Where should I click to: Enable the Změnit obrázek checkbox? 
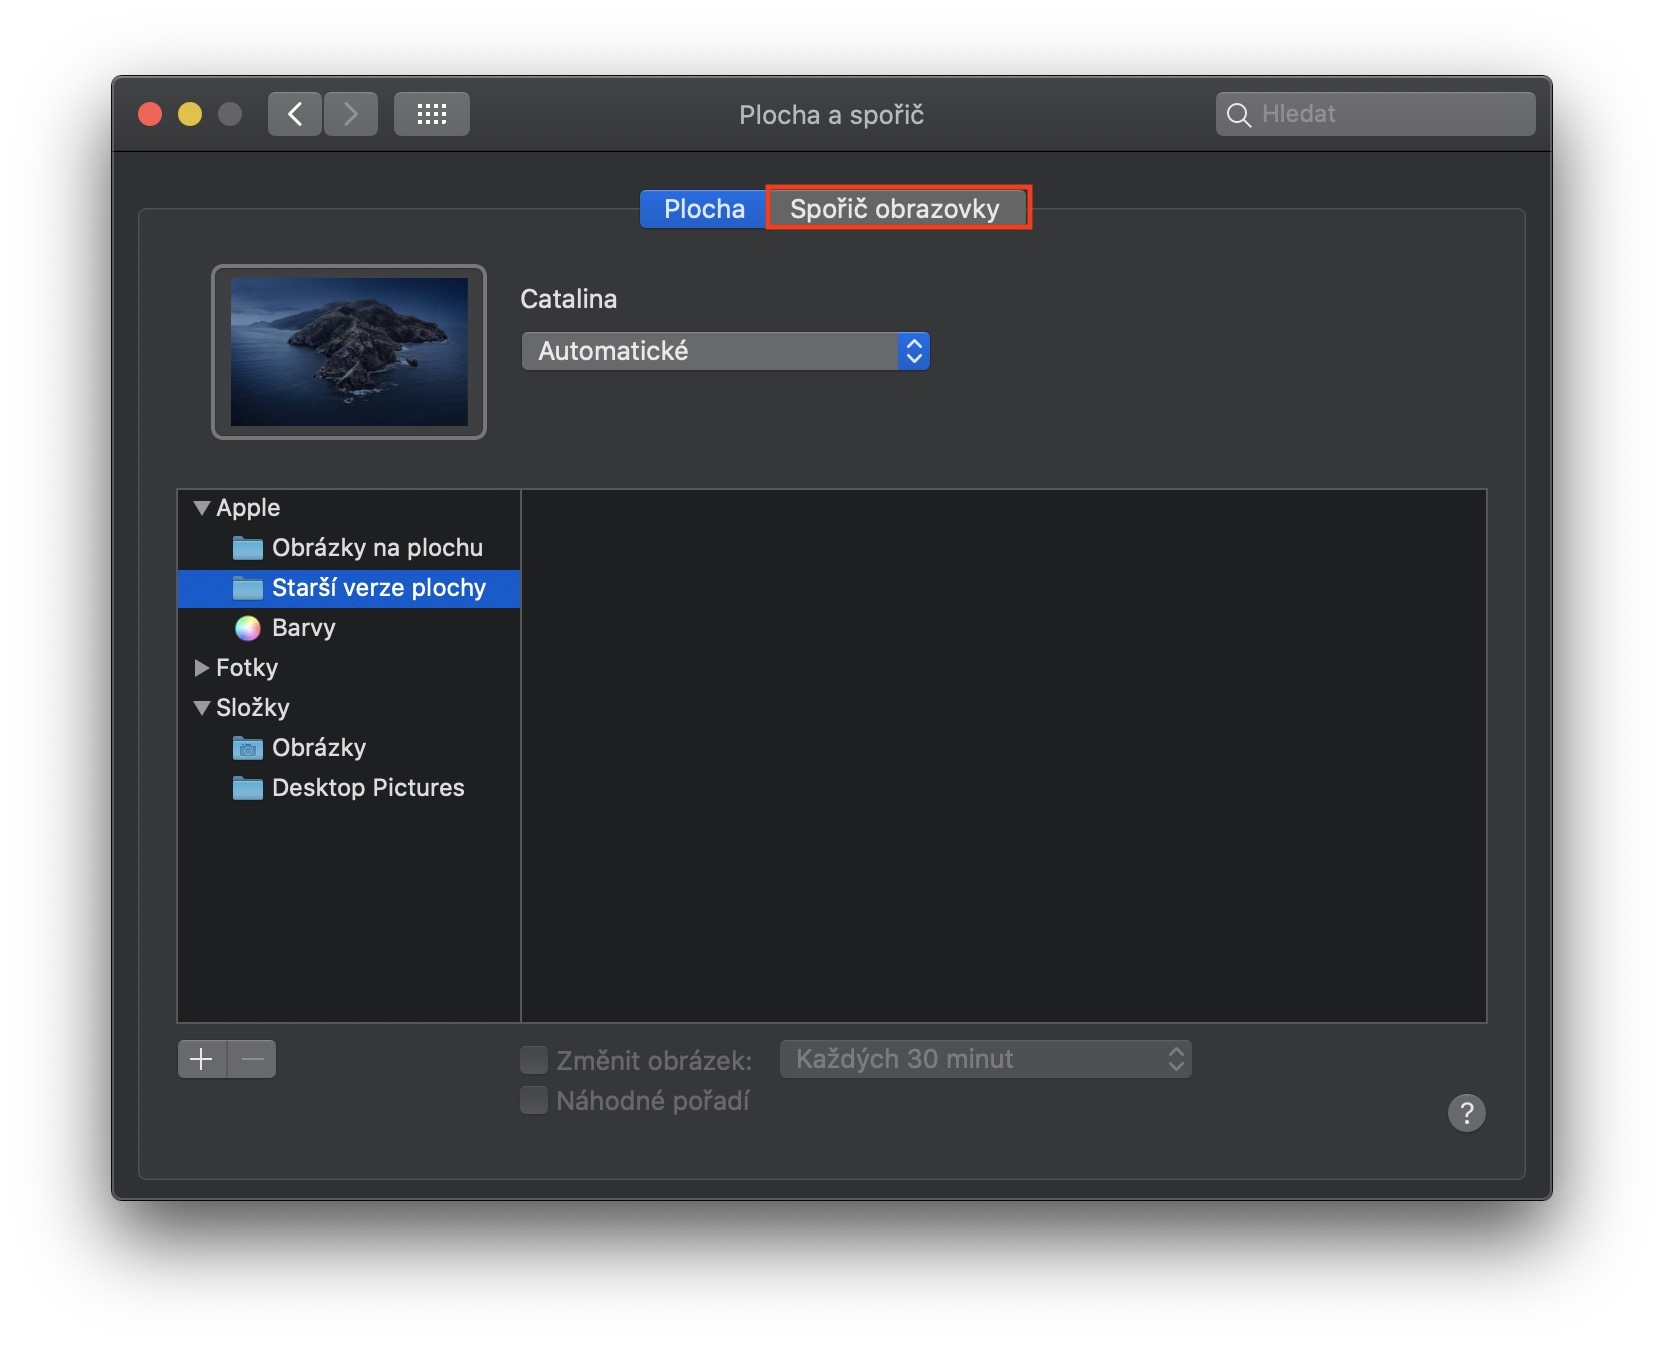[534, 1060]
